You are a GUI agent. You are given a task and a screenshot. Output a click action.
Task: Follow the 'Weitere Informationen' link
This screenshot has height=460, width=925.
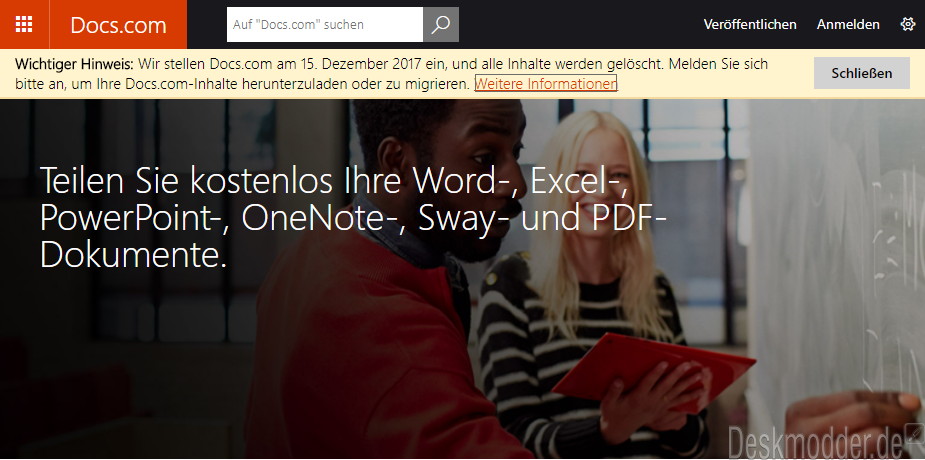click(546, 84)
